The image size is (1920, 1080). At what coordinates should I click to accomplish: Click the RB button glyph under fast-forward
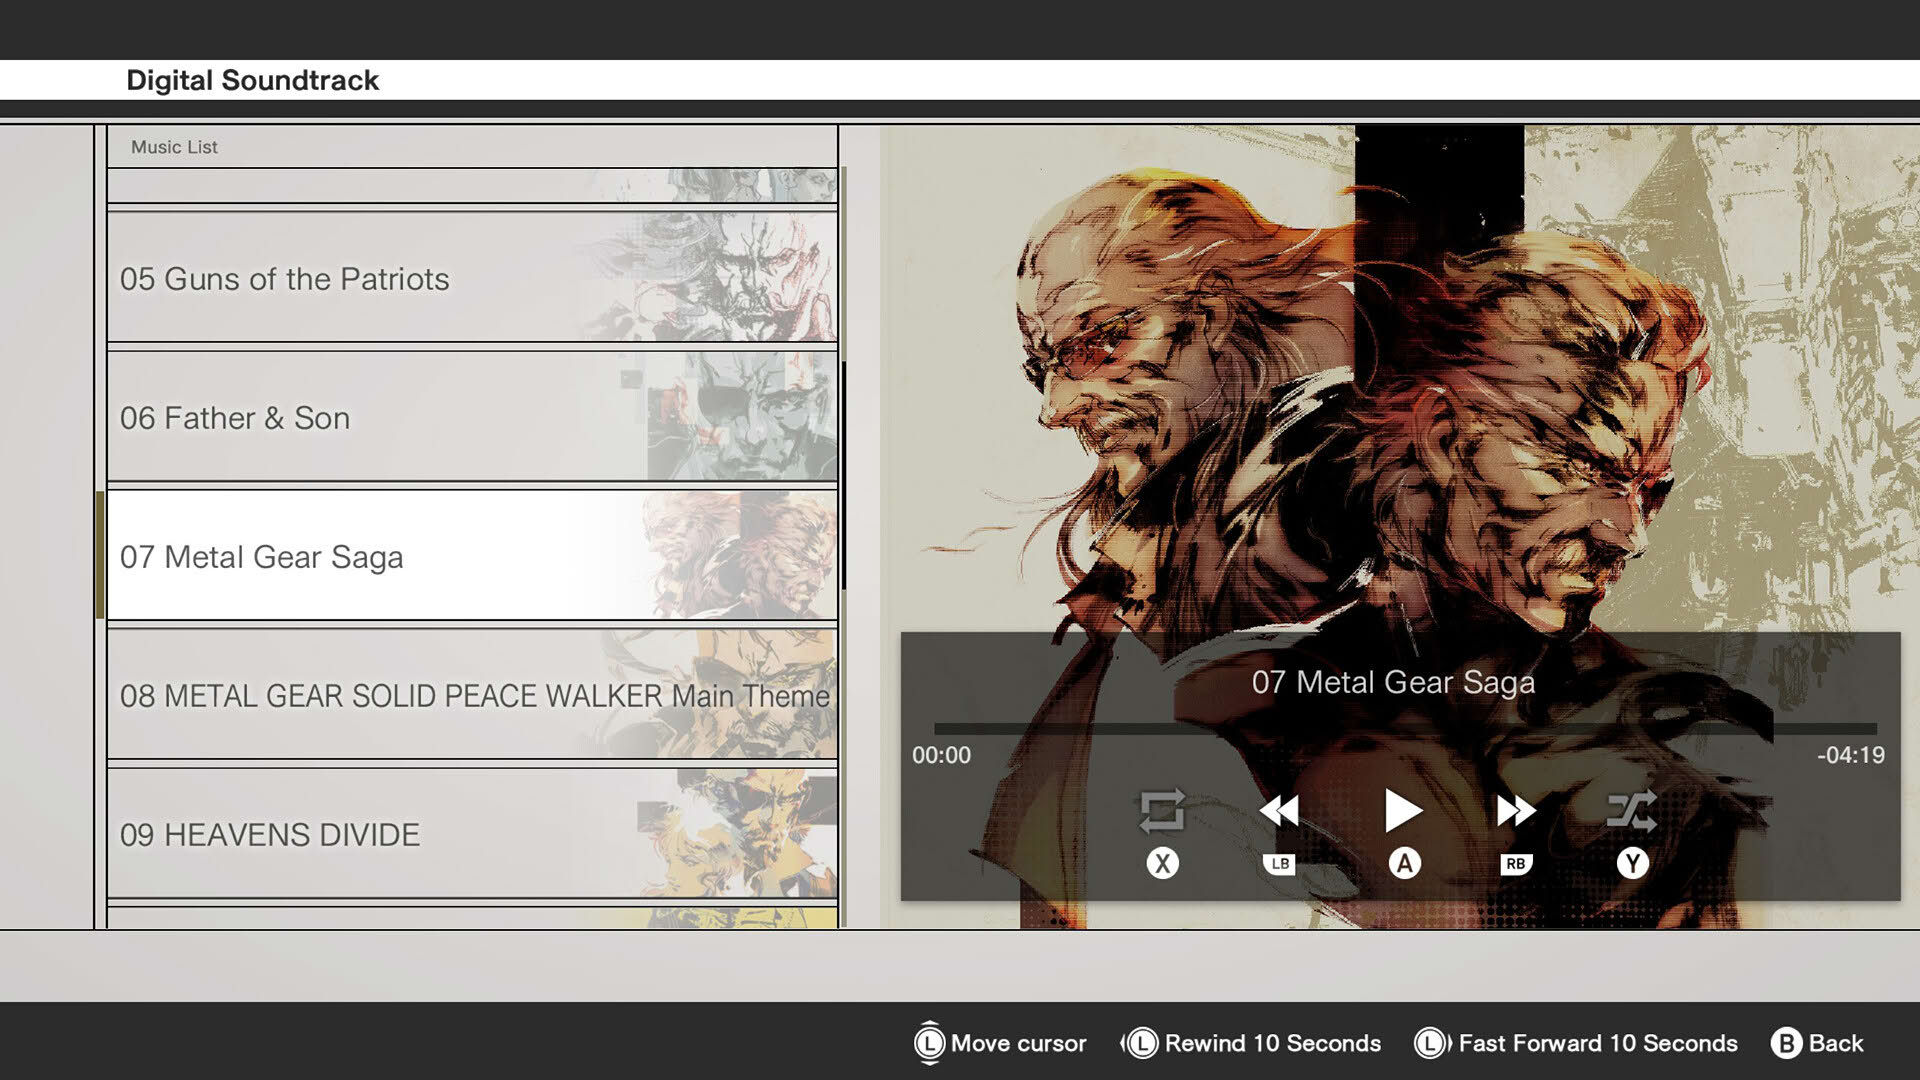1516,864
